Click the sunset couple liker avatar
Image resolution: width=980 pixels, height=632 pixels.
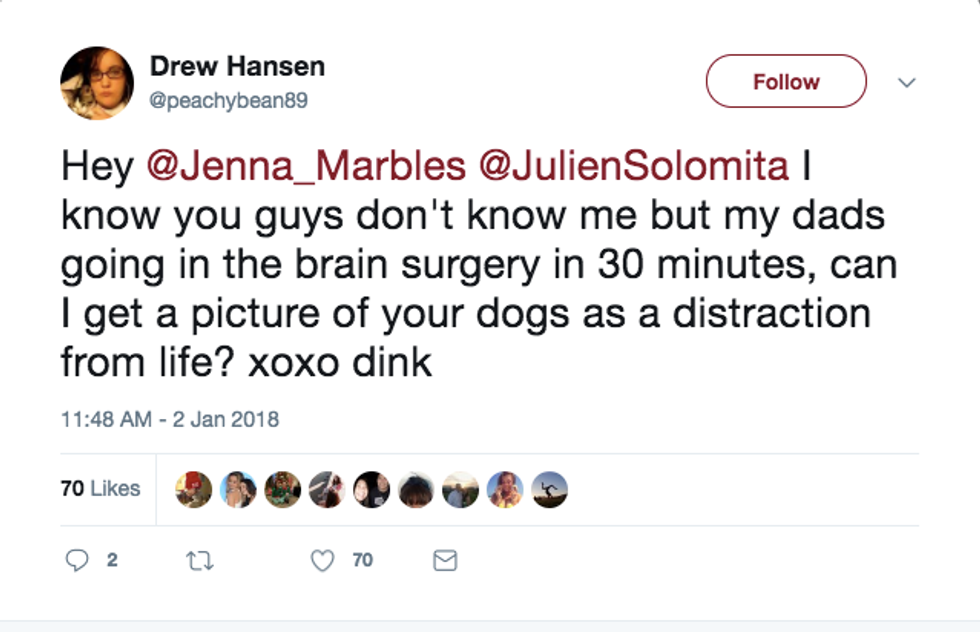tap(460, 490)
